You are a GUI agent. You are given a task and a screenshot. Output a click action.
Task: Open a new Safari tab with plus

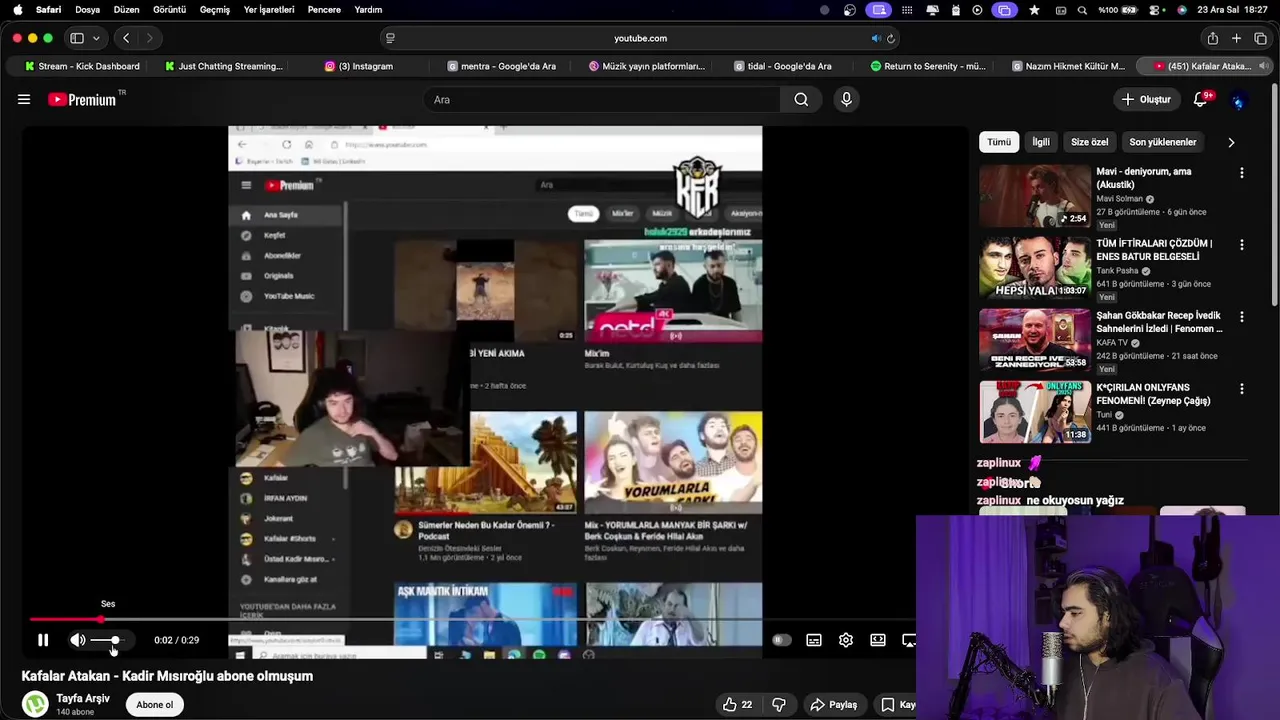tap(1236, 38)
